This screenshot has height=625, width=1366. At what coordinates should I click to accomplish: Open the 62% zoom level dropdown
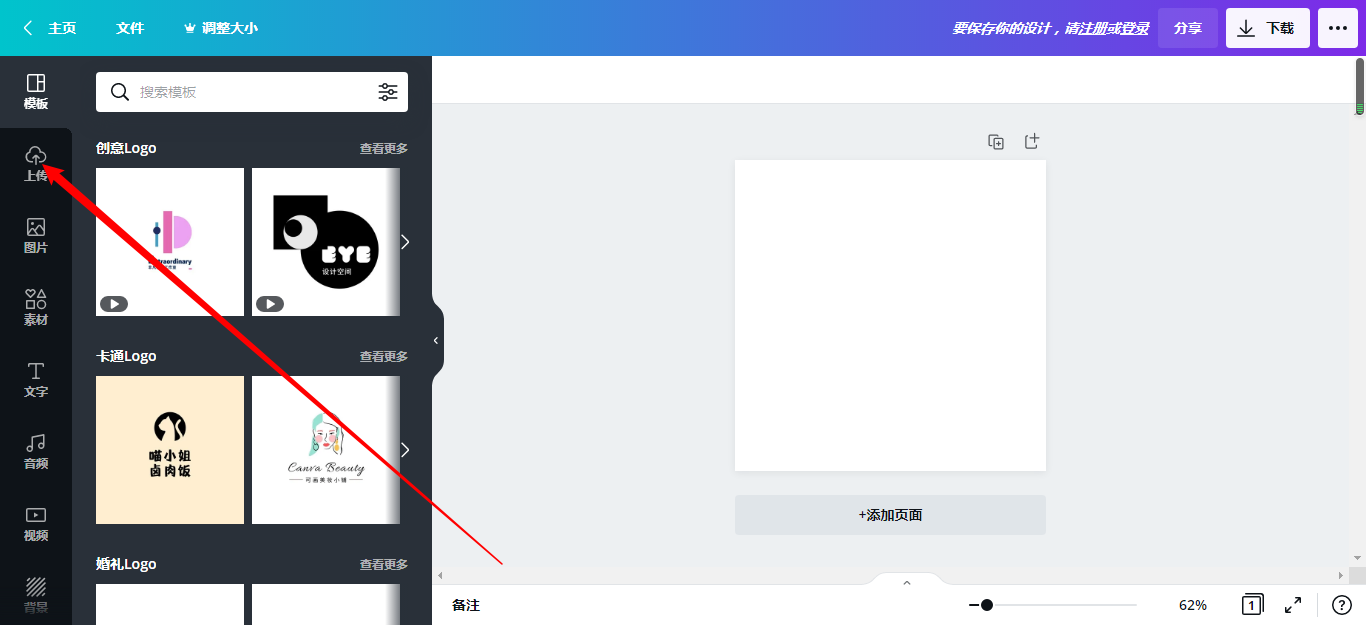(x=1193, y=605)
